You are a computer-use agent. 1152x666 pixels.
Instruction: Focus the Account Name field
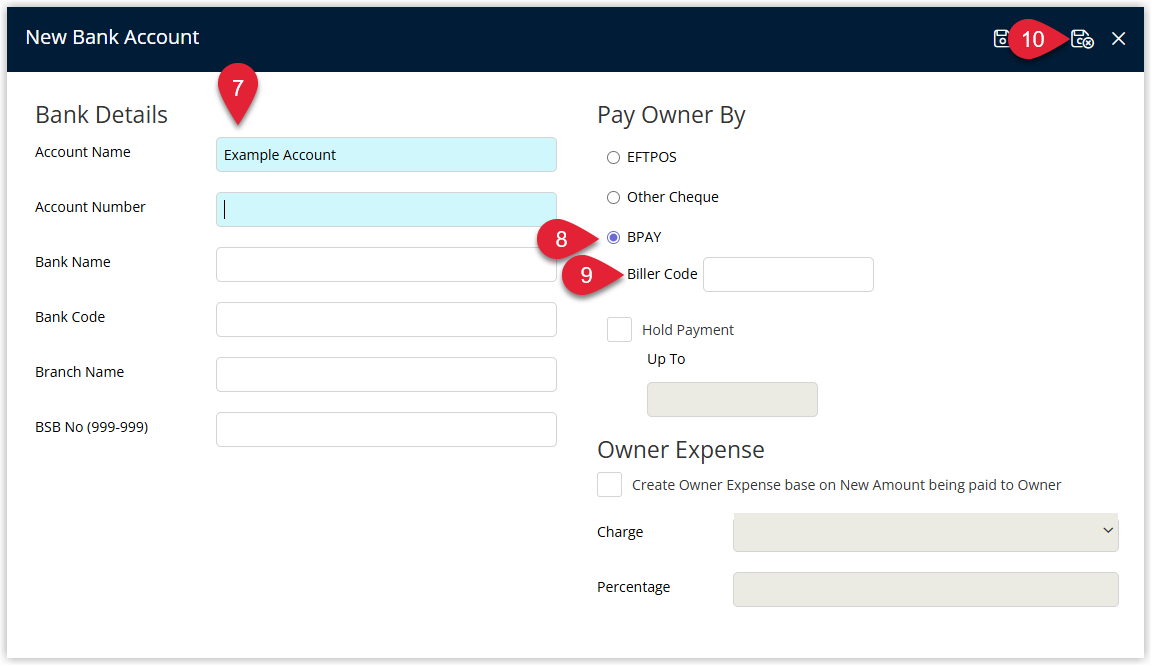click(x=386, y=154)
